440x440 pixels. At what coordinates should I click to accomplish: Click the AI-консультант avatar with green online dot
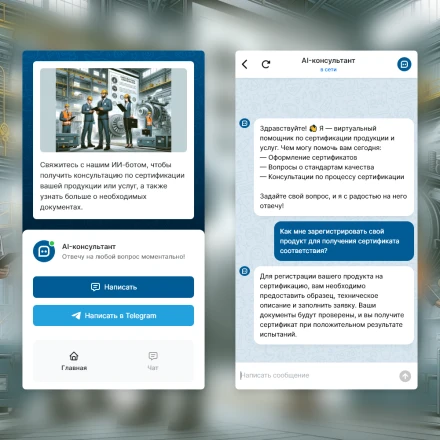pos(44,251)
